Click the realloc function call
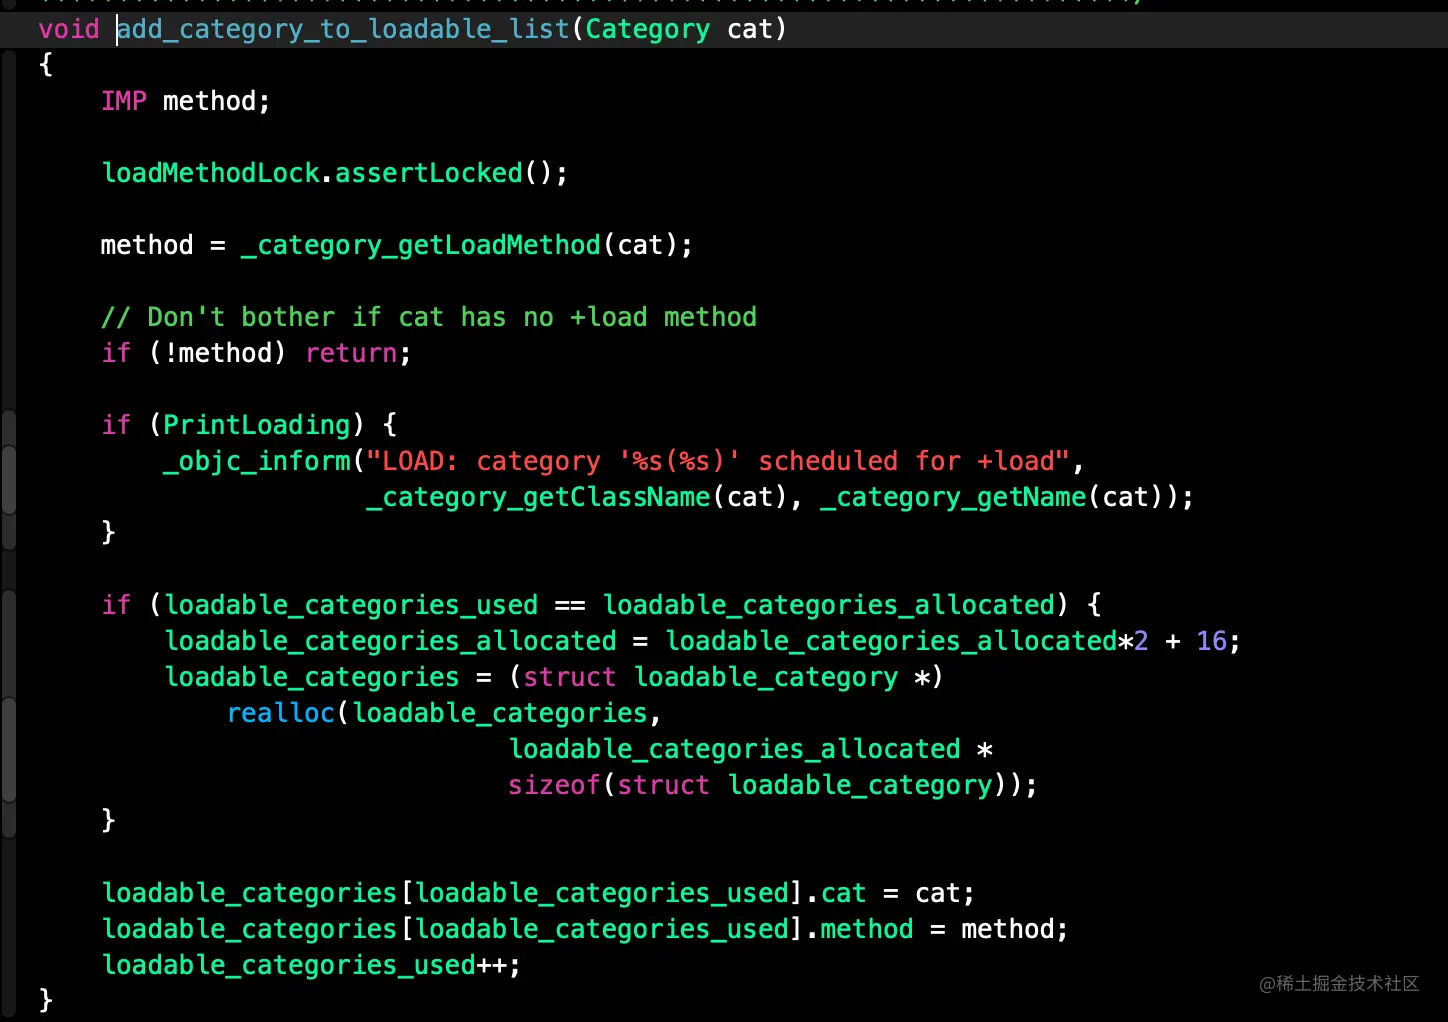Screen dimensions: 1448x1022 pos(281,713)
